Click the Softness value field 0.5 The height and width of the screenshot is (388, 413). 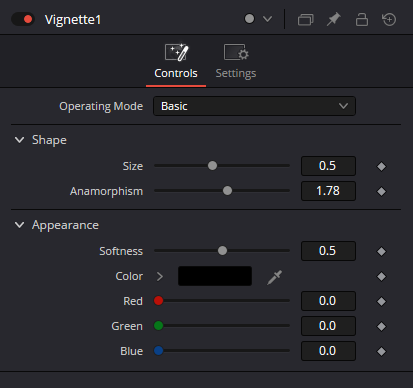[328, 251]
